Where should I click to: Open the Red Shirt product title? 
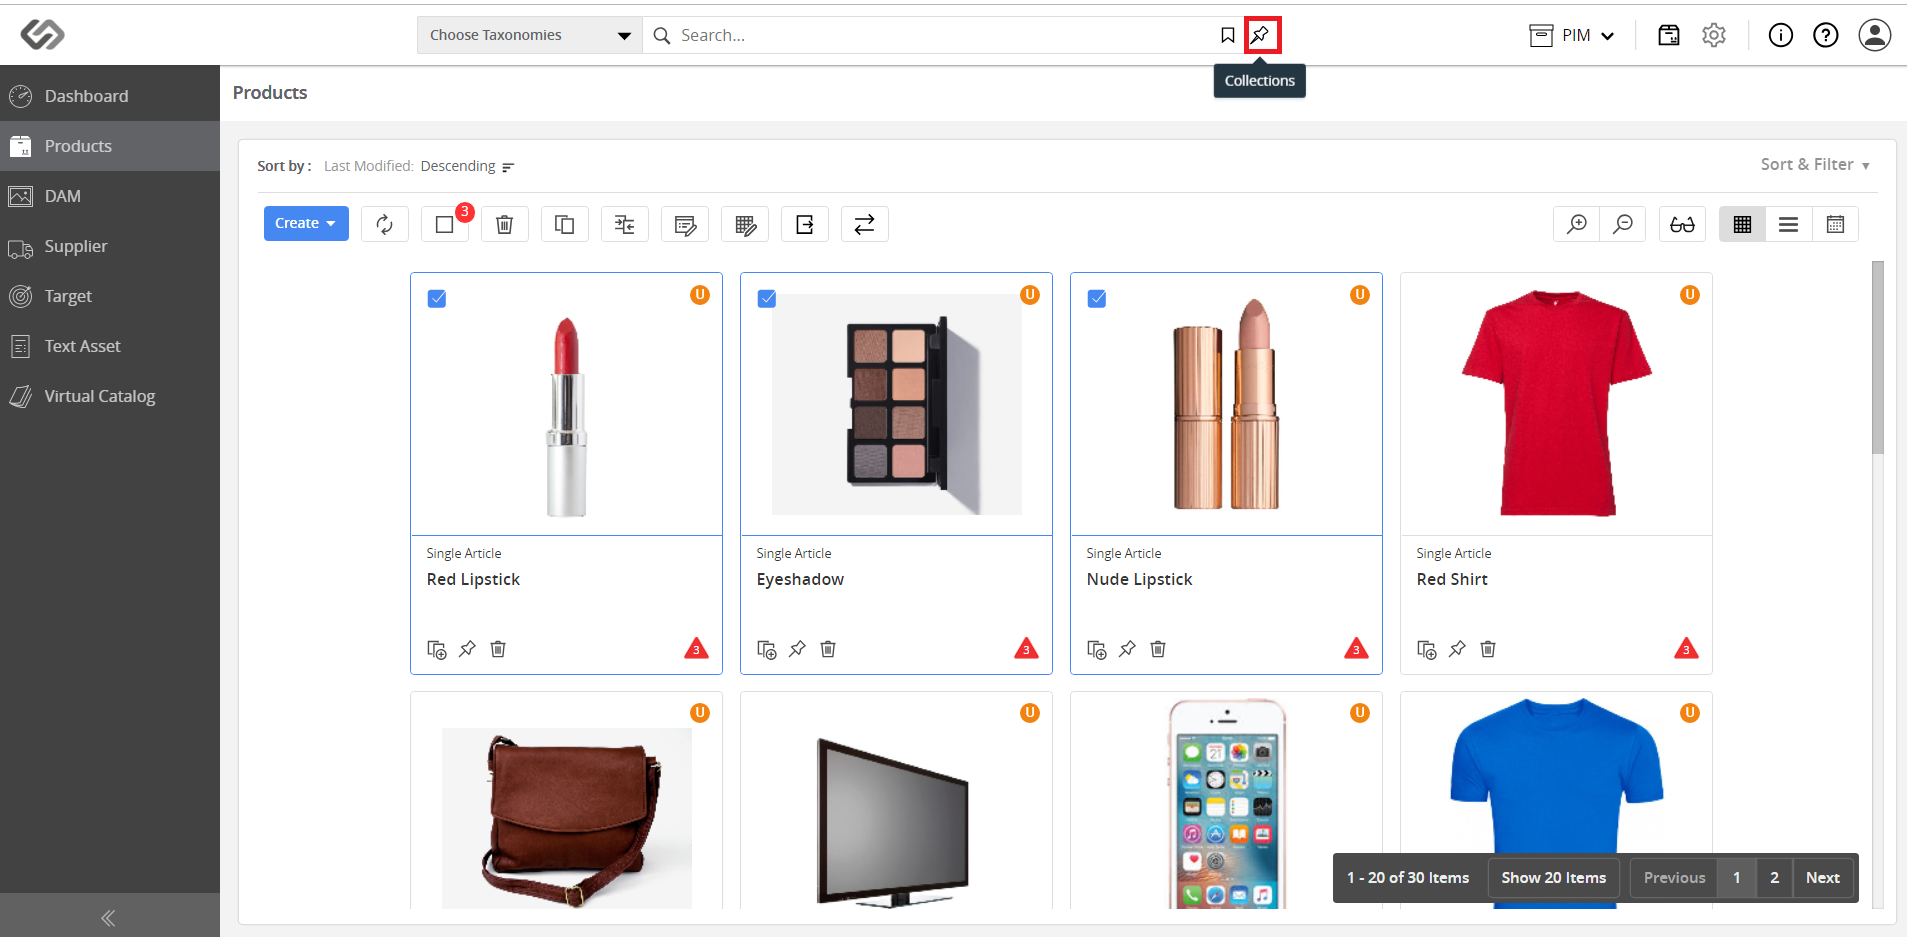pos(1452,580)
